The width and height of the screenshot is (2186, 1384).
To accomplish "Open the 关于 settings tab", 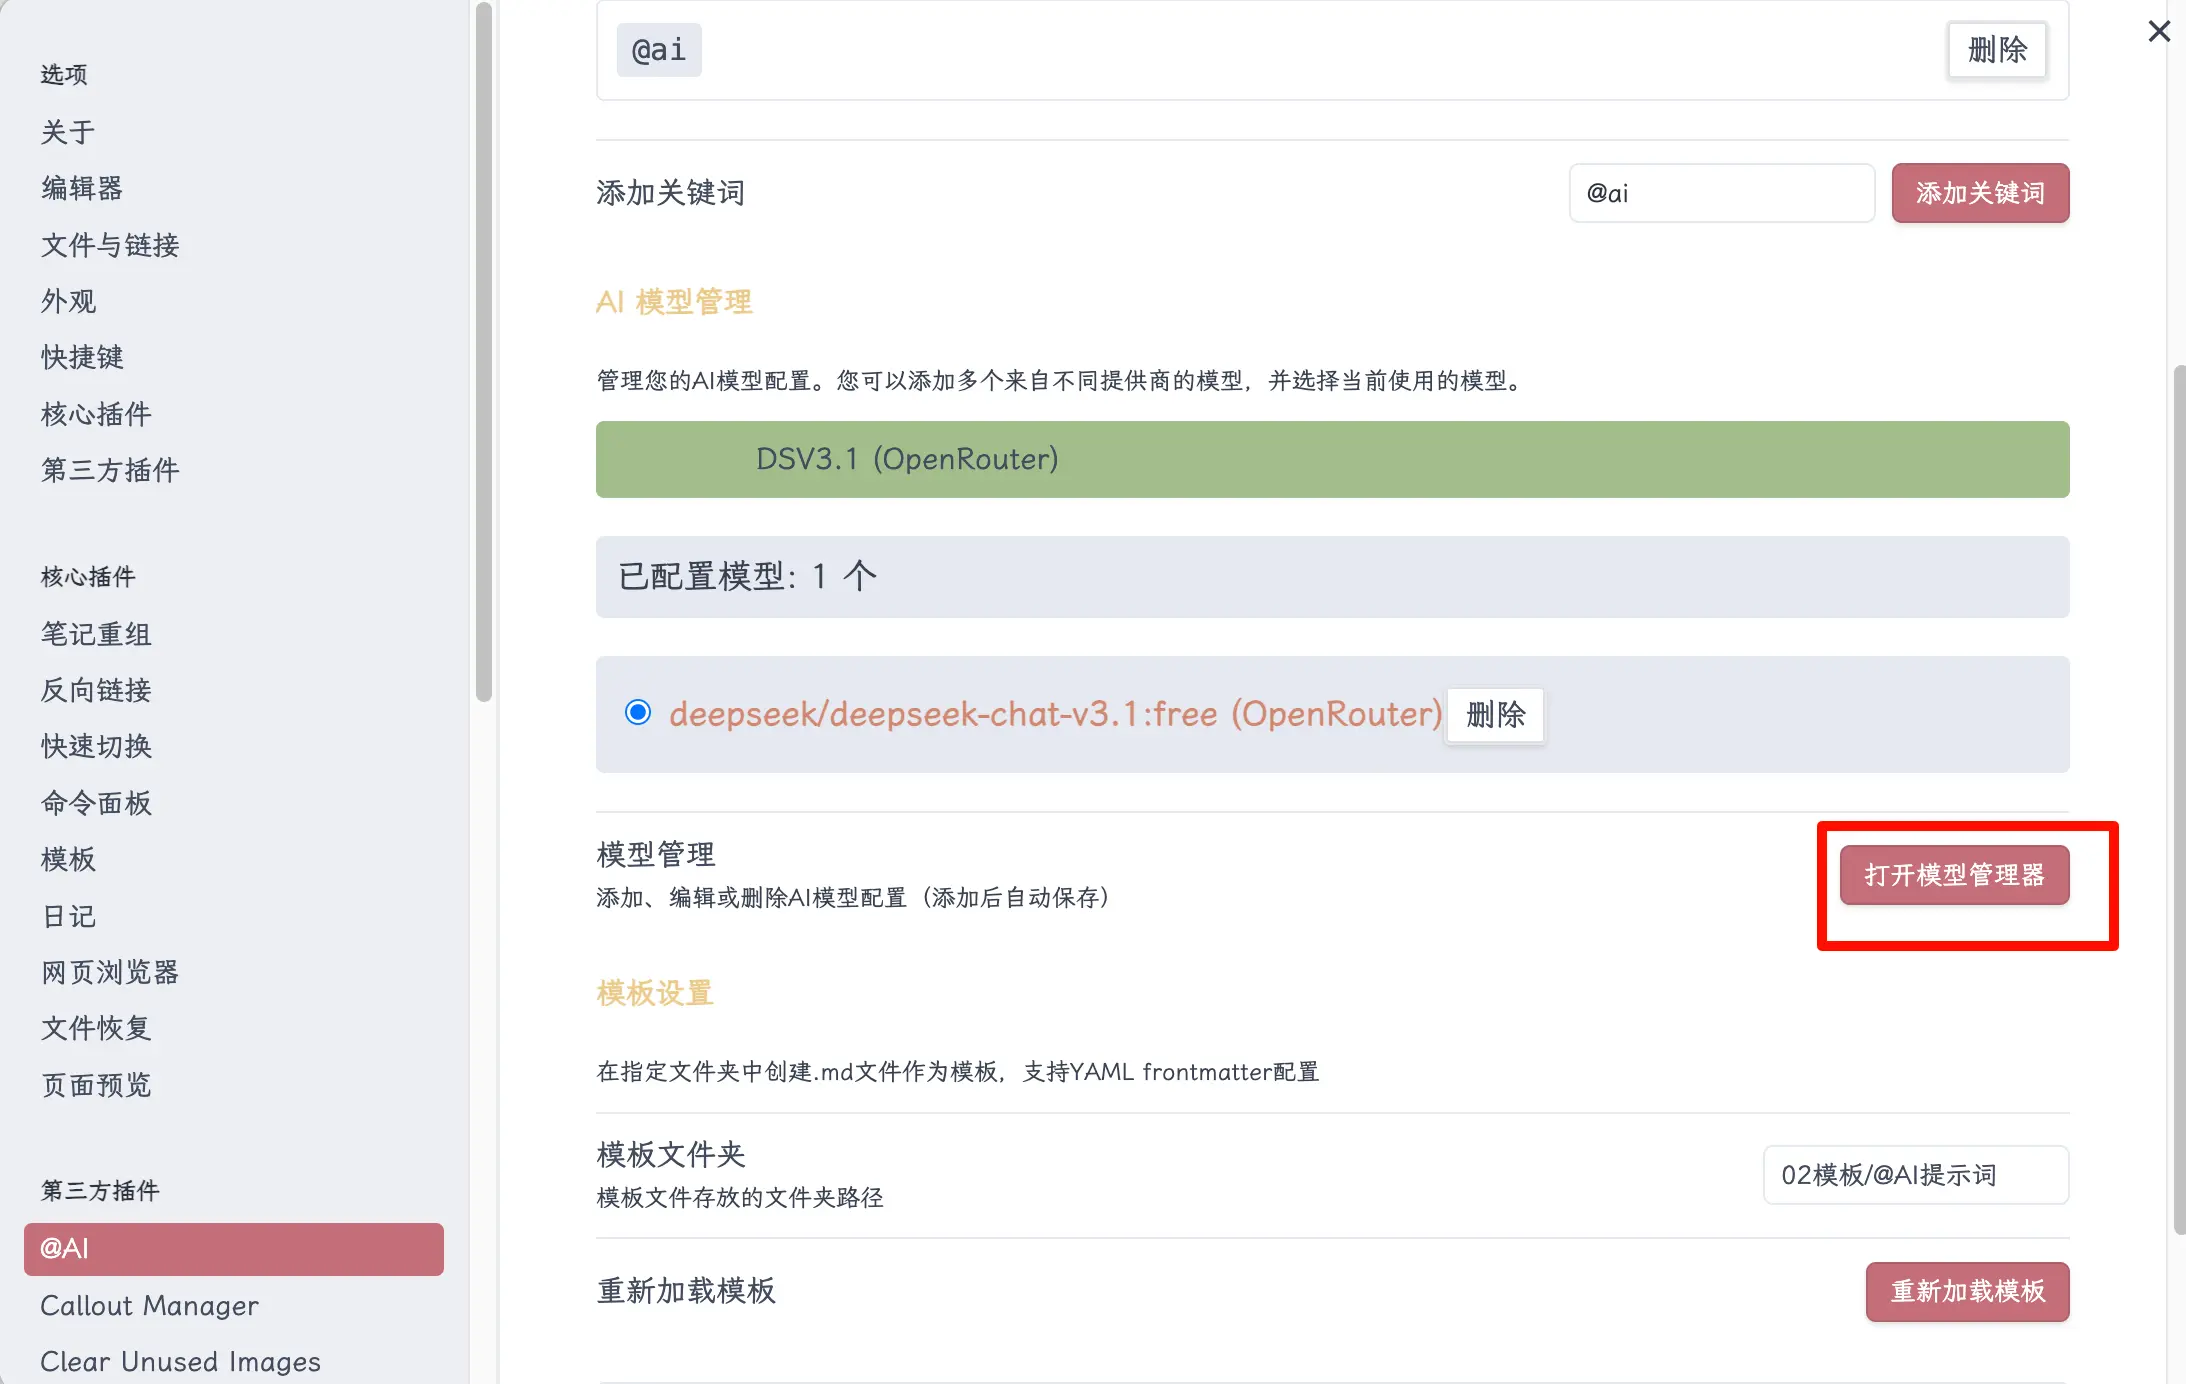I will (x=68, y=132).
